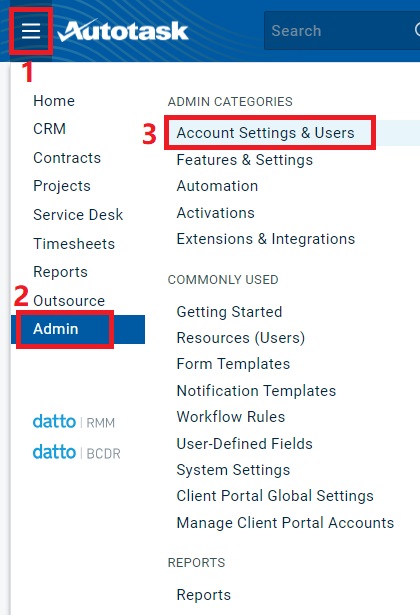This screenshot has width=420, height=615.
Task: Open Form Templates link
Action: coord(233,364)
